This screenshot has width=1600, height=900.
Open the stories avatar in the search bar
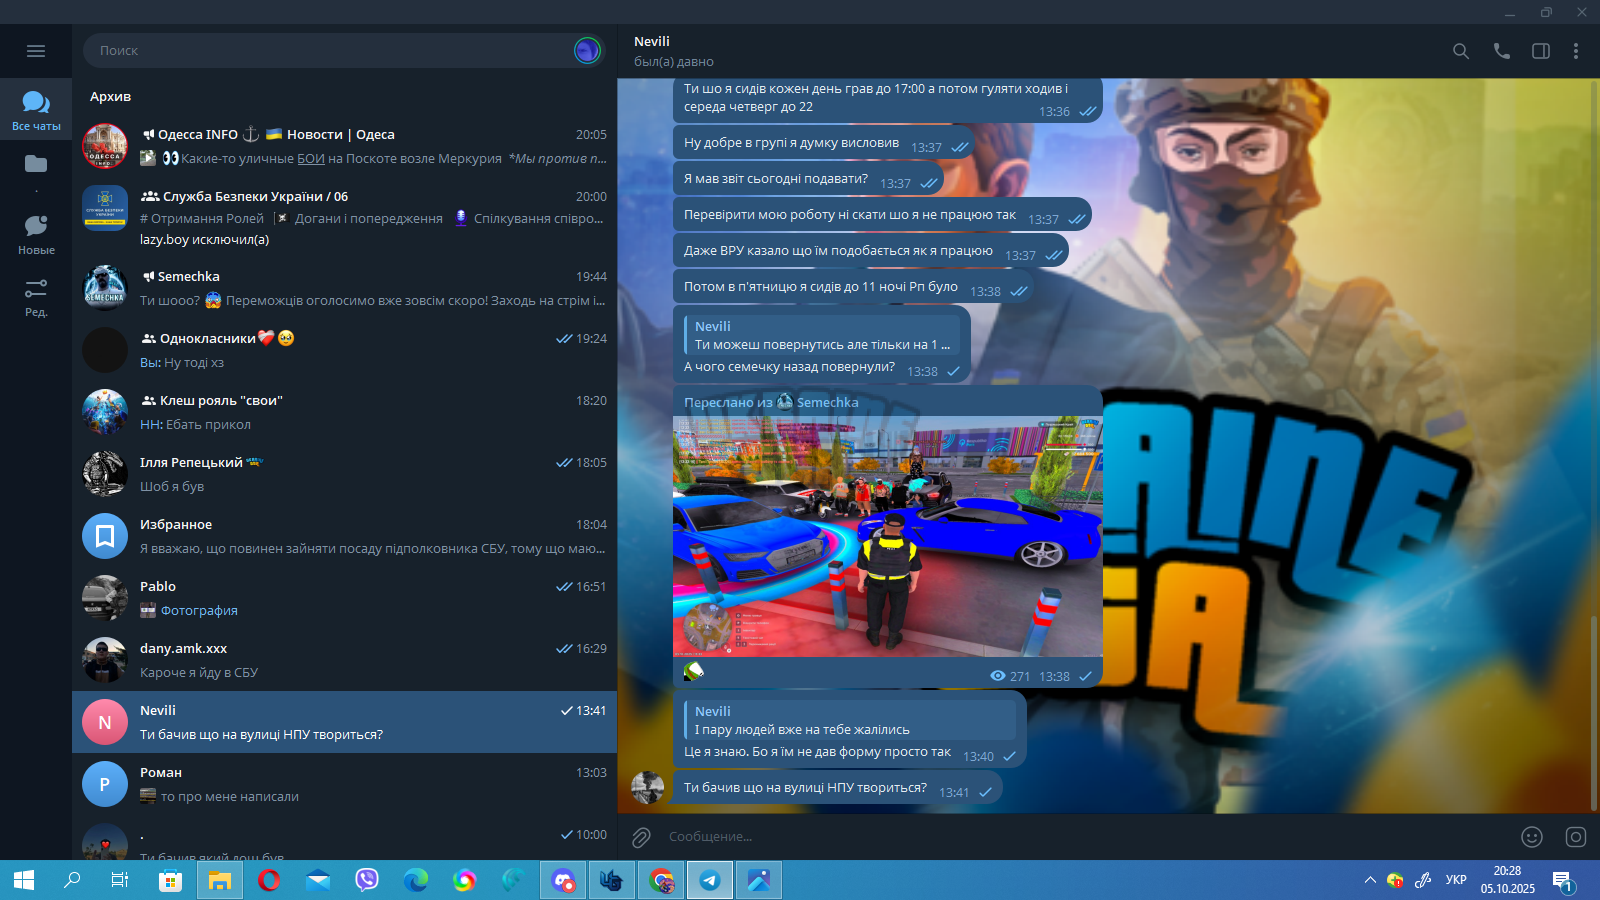coord(587,50)
